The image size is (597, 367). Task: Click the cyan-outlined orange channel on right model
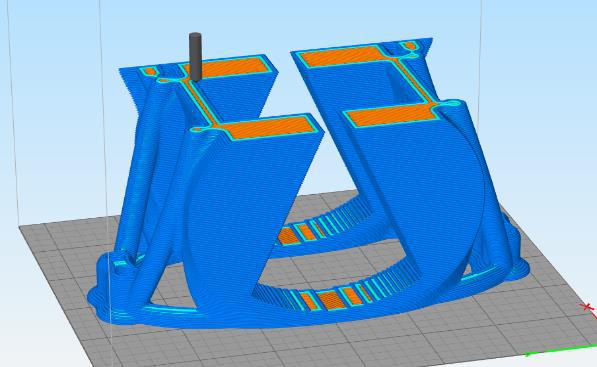coord(415,81)
